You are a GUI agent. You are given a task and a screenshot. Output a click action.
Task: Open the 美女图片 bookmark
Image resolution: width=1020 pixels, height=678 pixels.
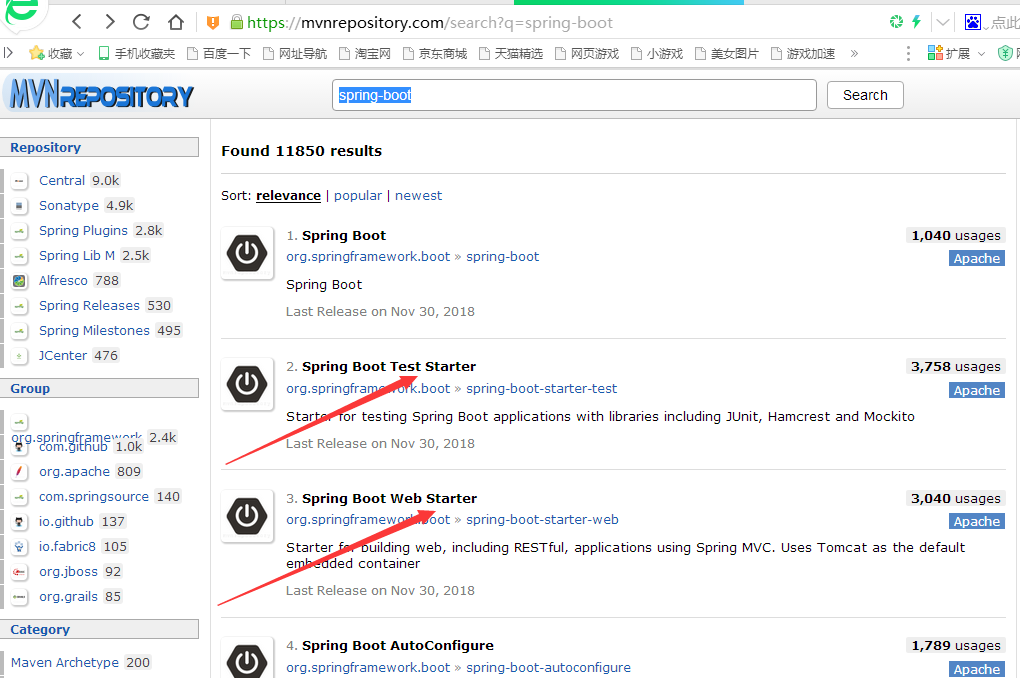tap(727, 53)
